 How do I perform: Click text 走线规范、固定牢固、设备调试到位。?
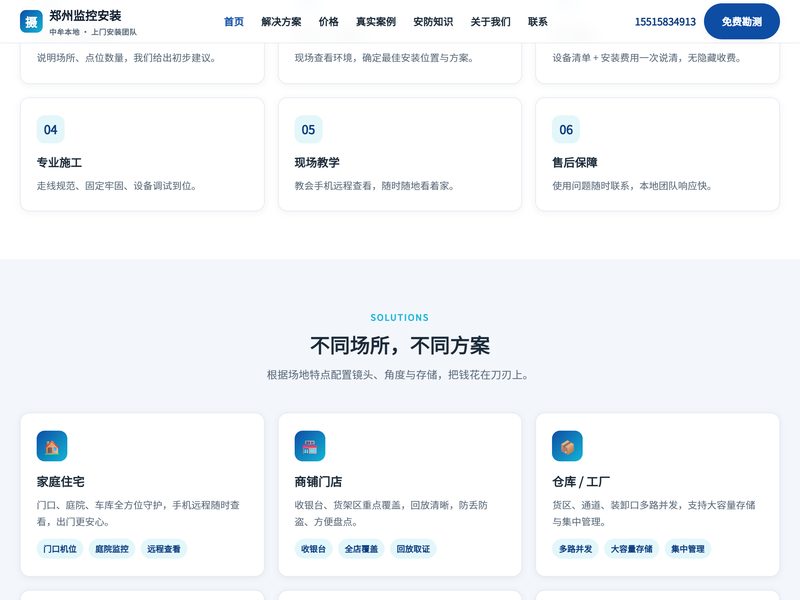pyautogui.click(x=117, y=186)
